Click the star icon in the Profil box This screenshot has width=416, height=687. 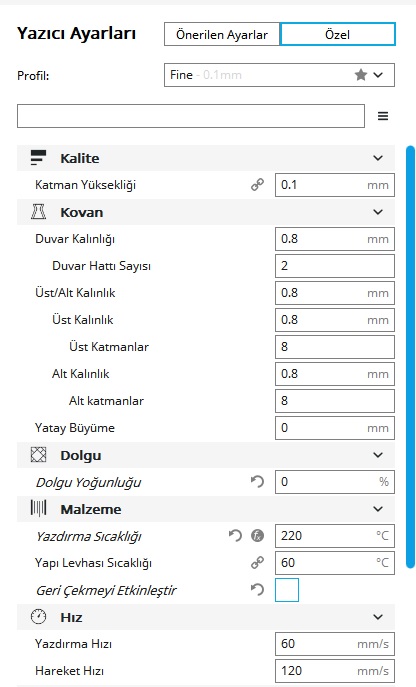[x=361, y=75]
